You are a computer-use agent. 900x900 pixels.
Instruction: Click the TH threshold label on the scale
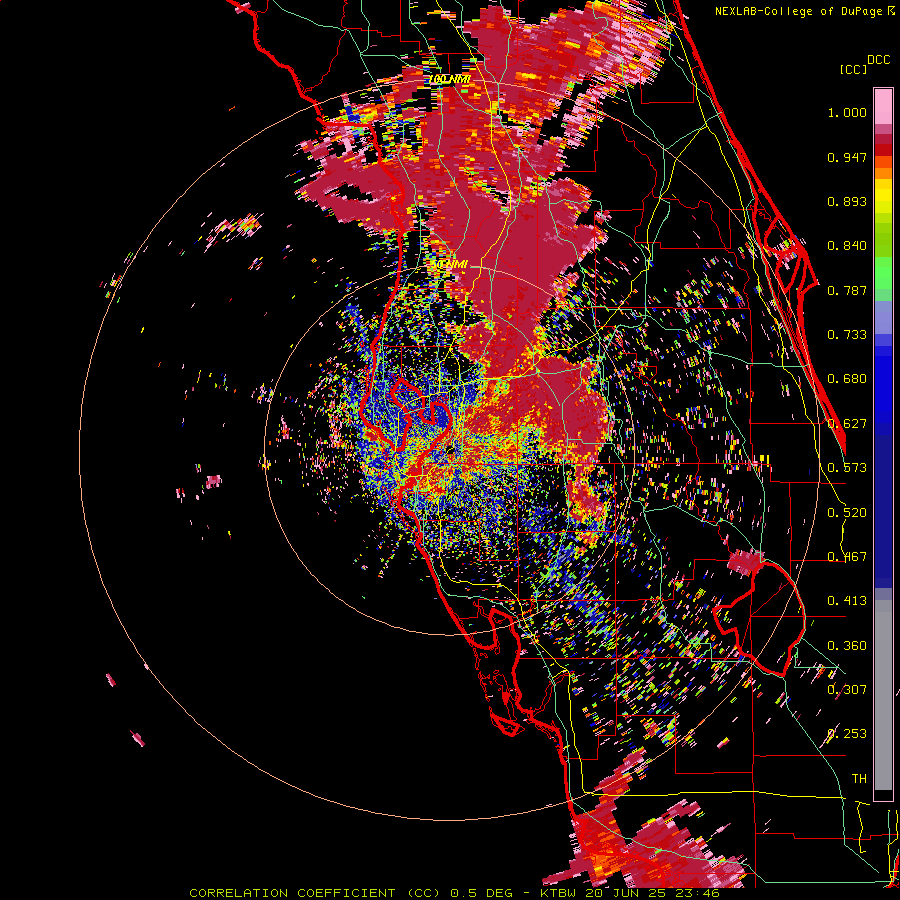[x=859, y=779]
